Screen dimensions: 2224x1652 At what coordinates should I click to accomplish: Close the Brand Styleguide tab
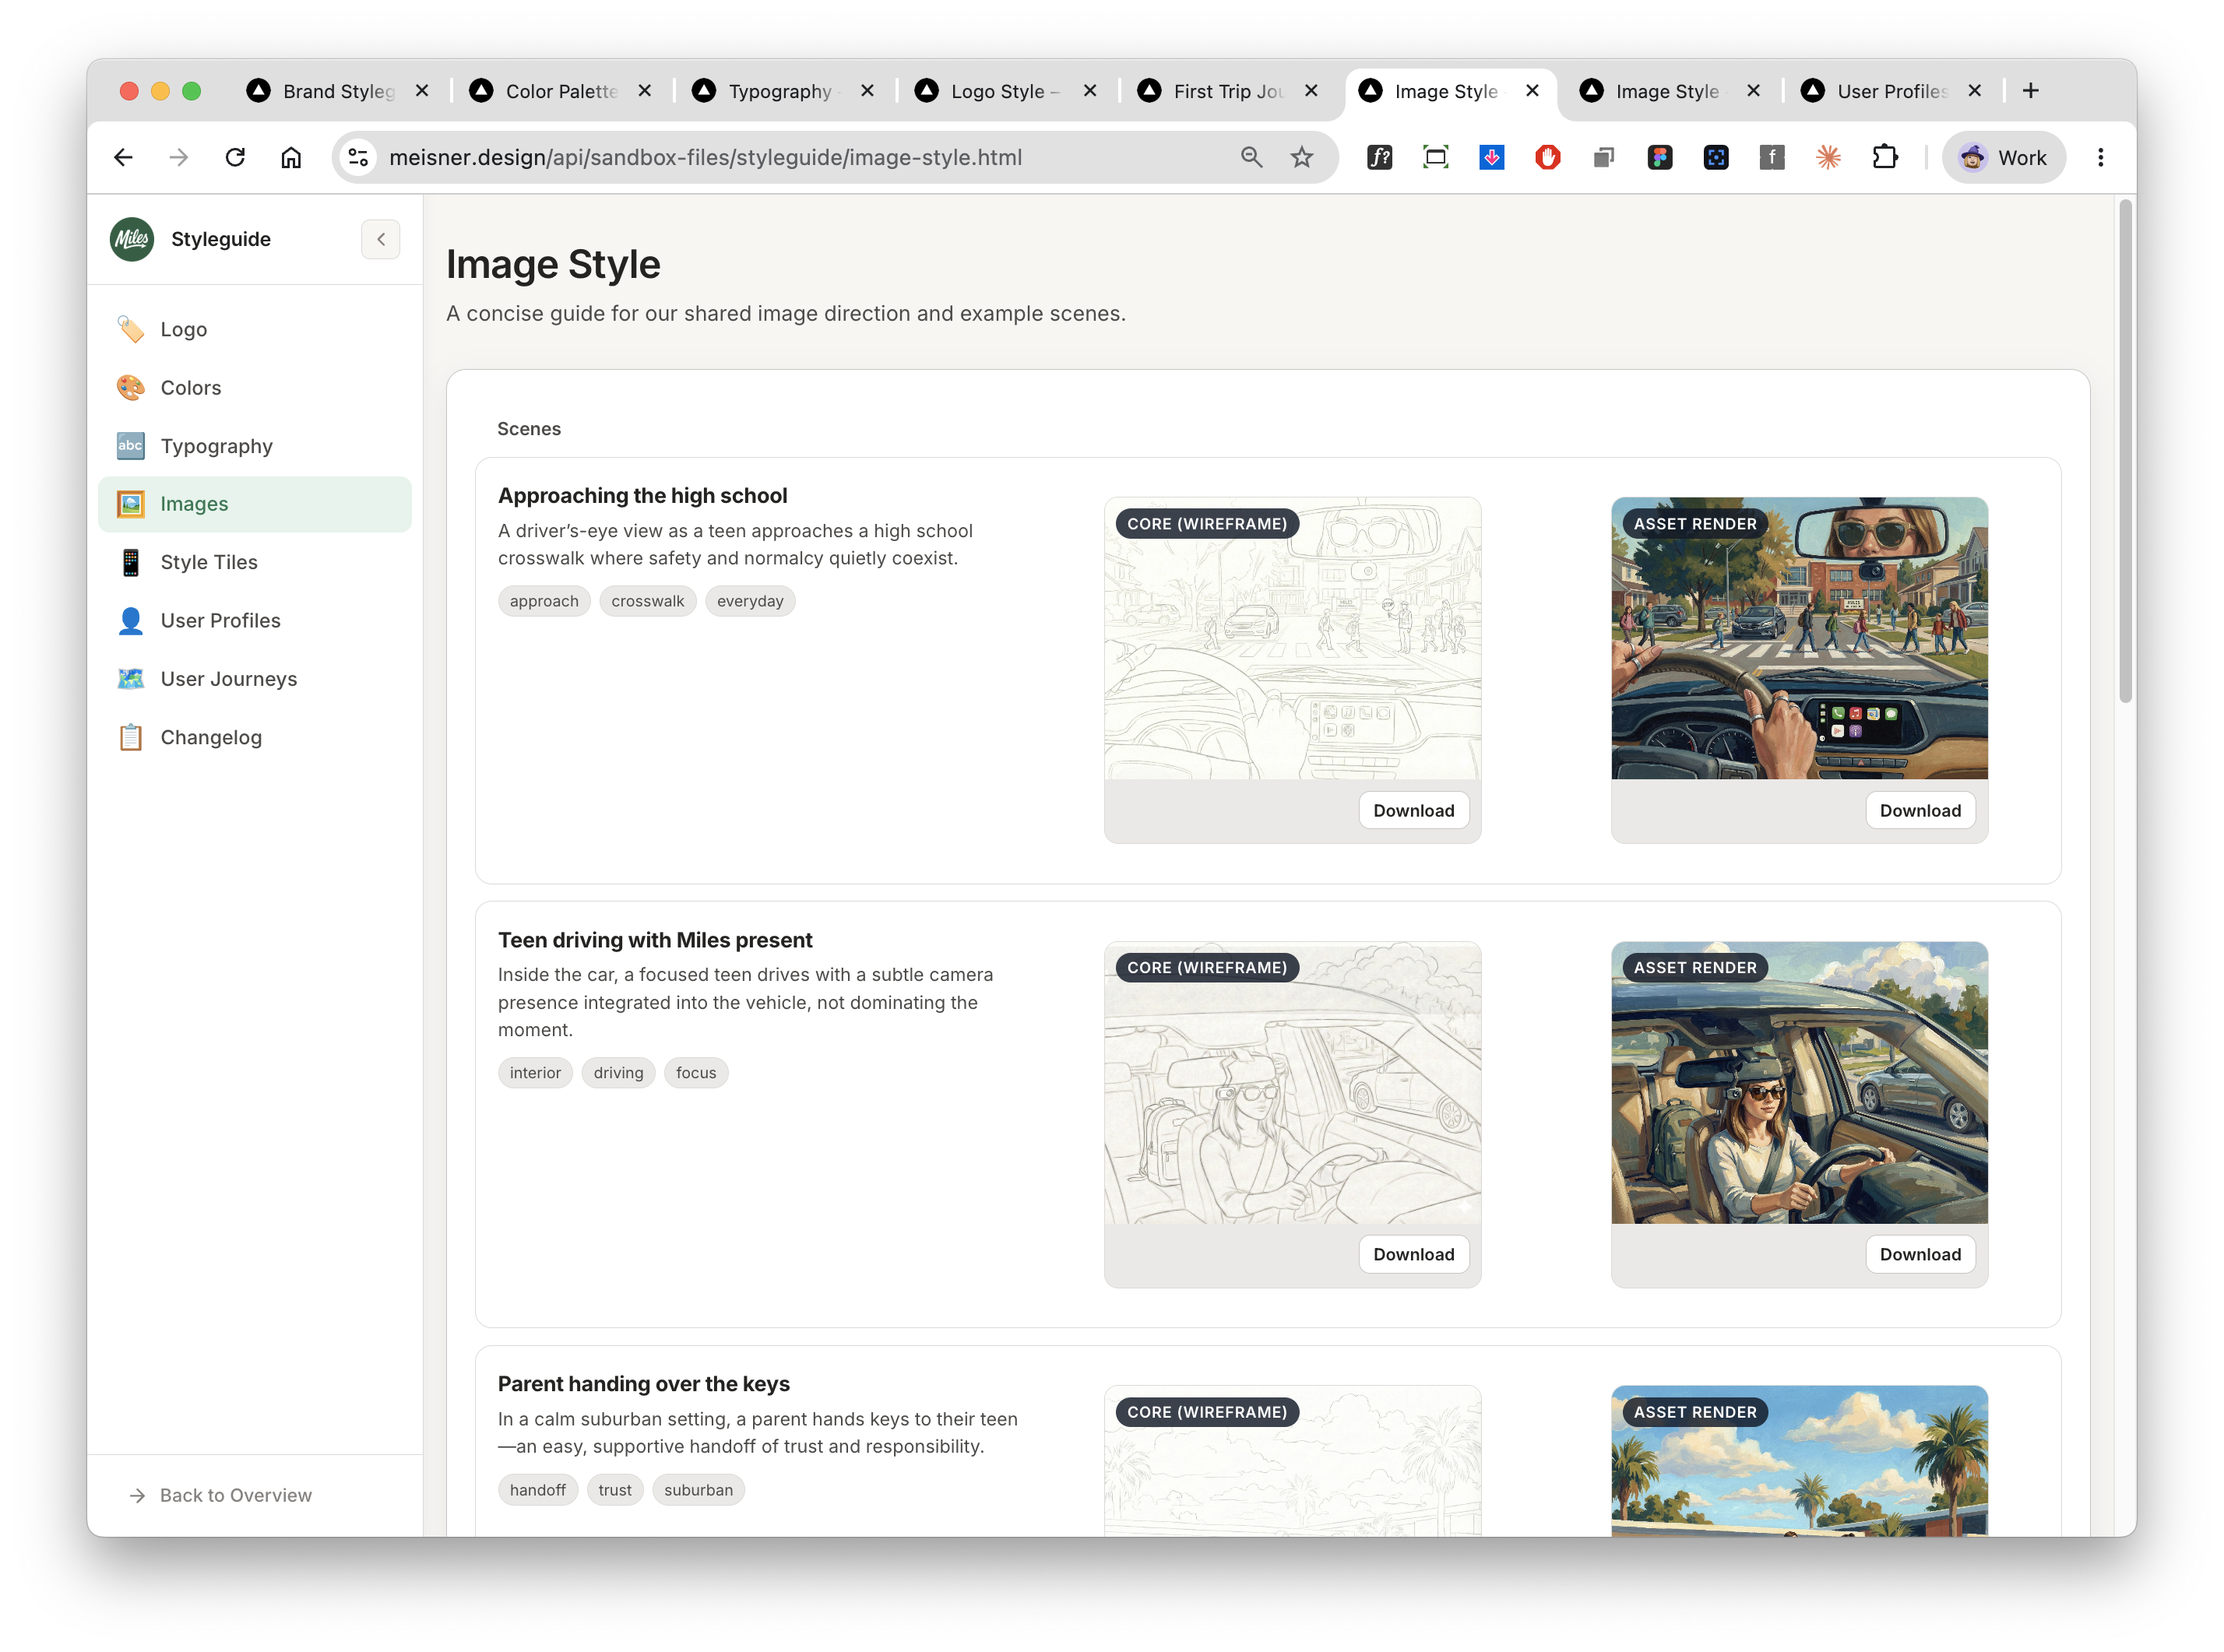pos(422,91)
